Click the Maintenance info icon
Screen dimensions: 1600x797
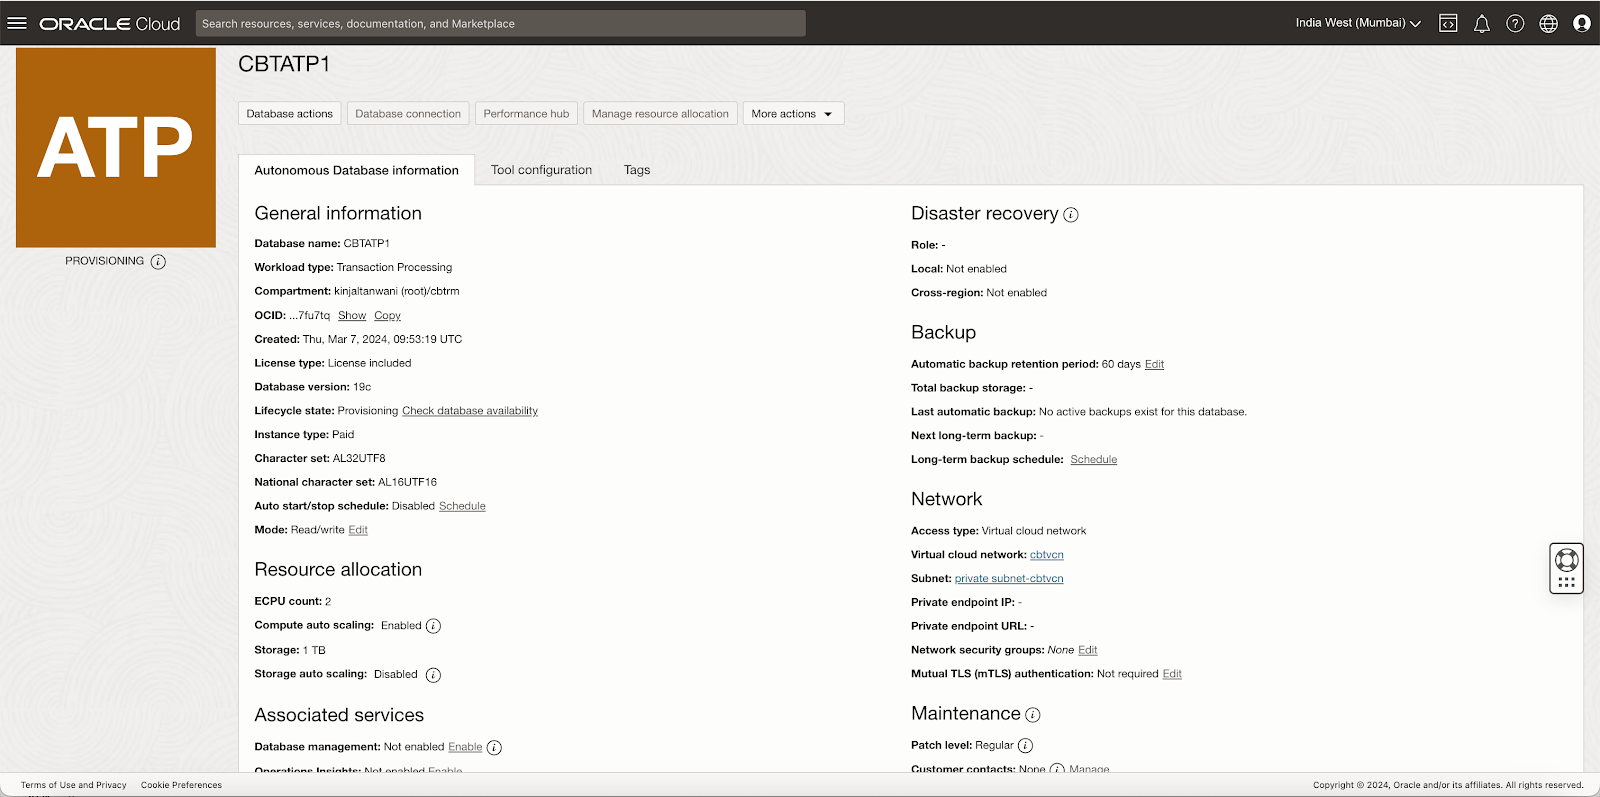click(1033, 715)
